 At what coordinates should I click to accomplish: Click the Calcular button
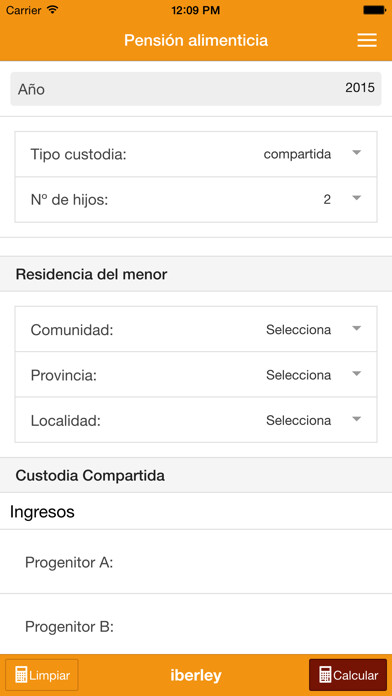pos(348,675)
